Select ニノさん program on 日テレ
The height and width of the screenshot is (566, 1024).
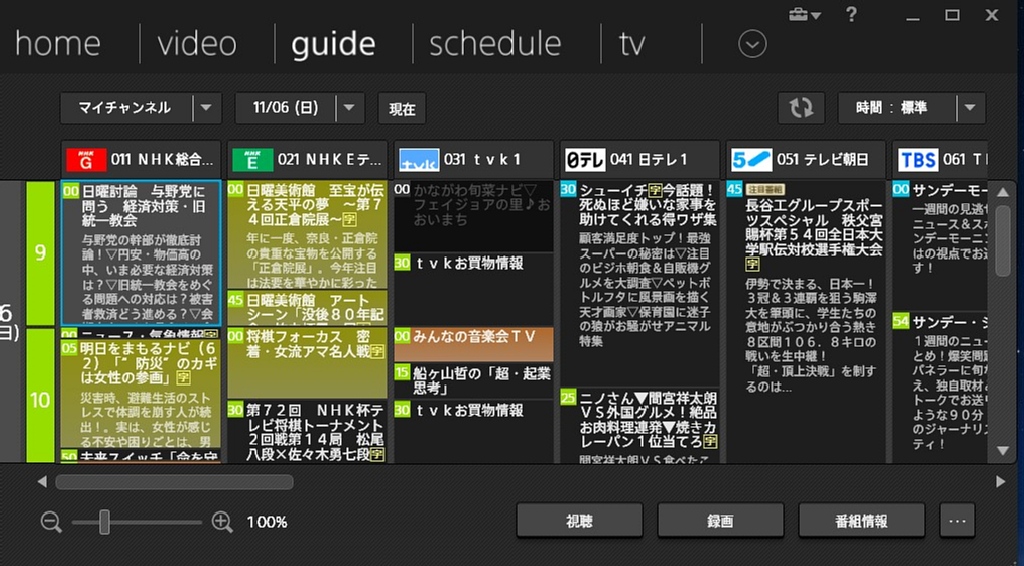(639, 425)
